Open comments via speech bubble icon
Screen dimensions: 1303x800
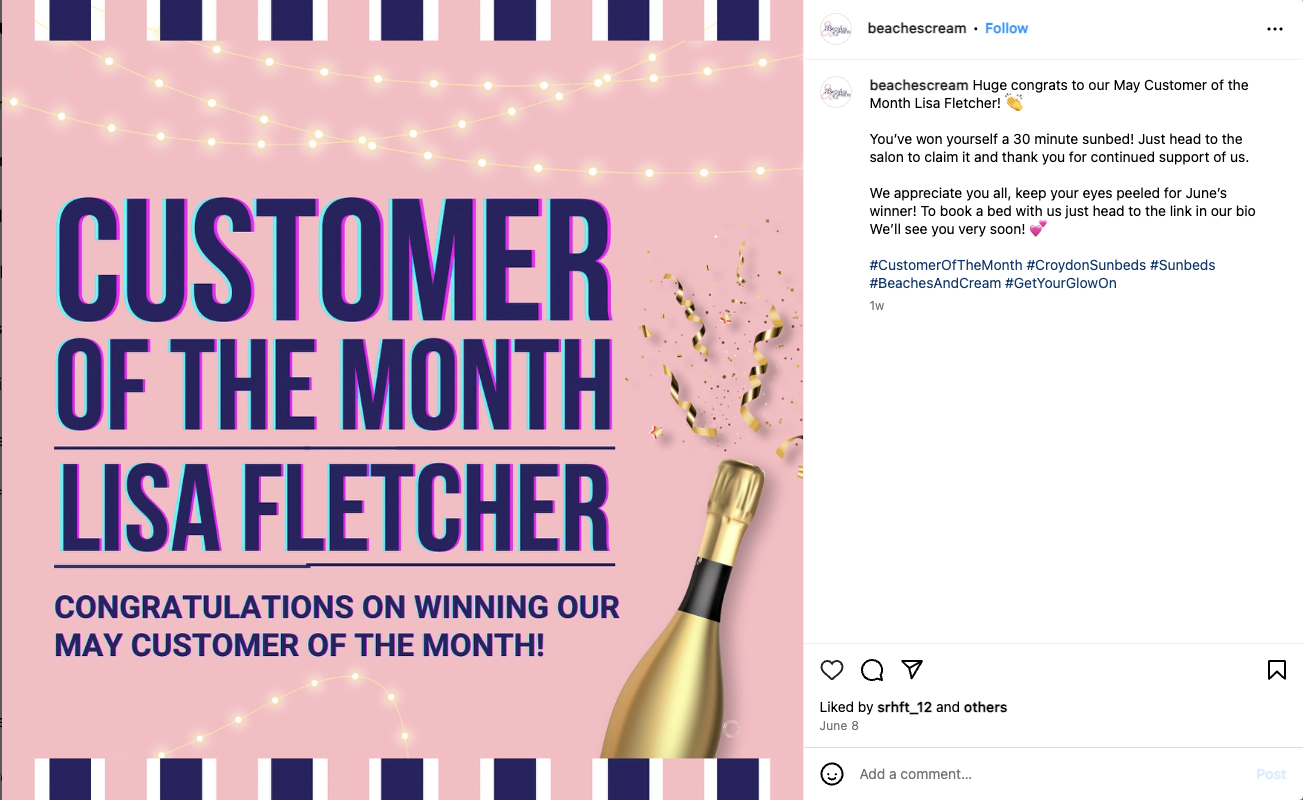pyautogui.click(x=872, y=670)
